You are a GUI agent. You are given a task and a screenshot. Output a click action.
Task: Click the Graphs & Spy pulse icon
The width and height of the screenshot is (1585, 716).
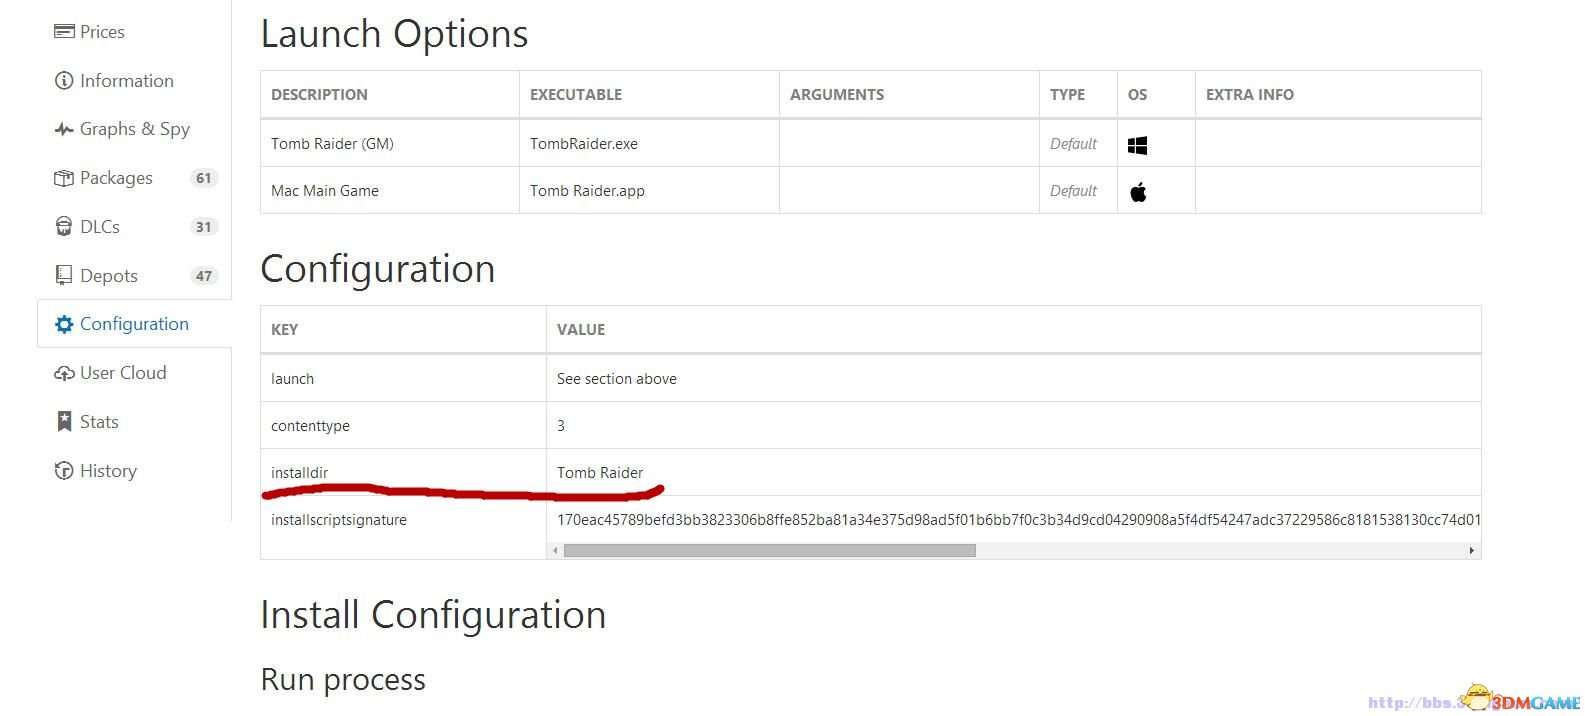coord(64,129)
